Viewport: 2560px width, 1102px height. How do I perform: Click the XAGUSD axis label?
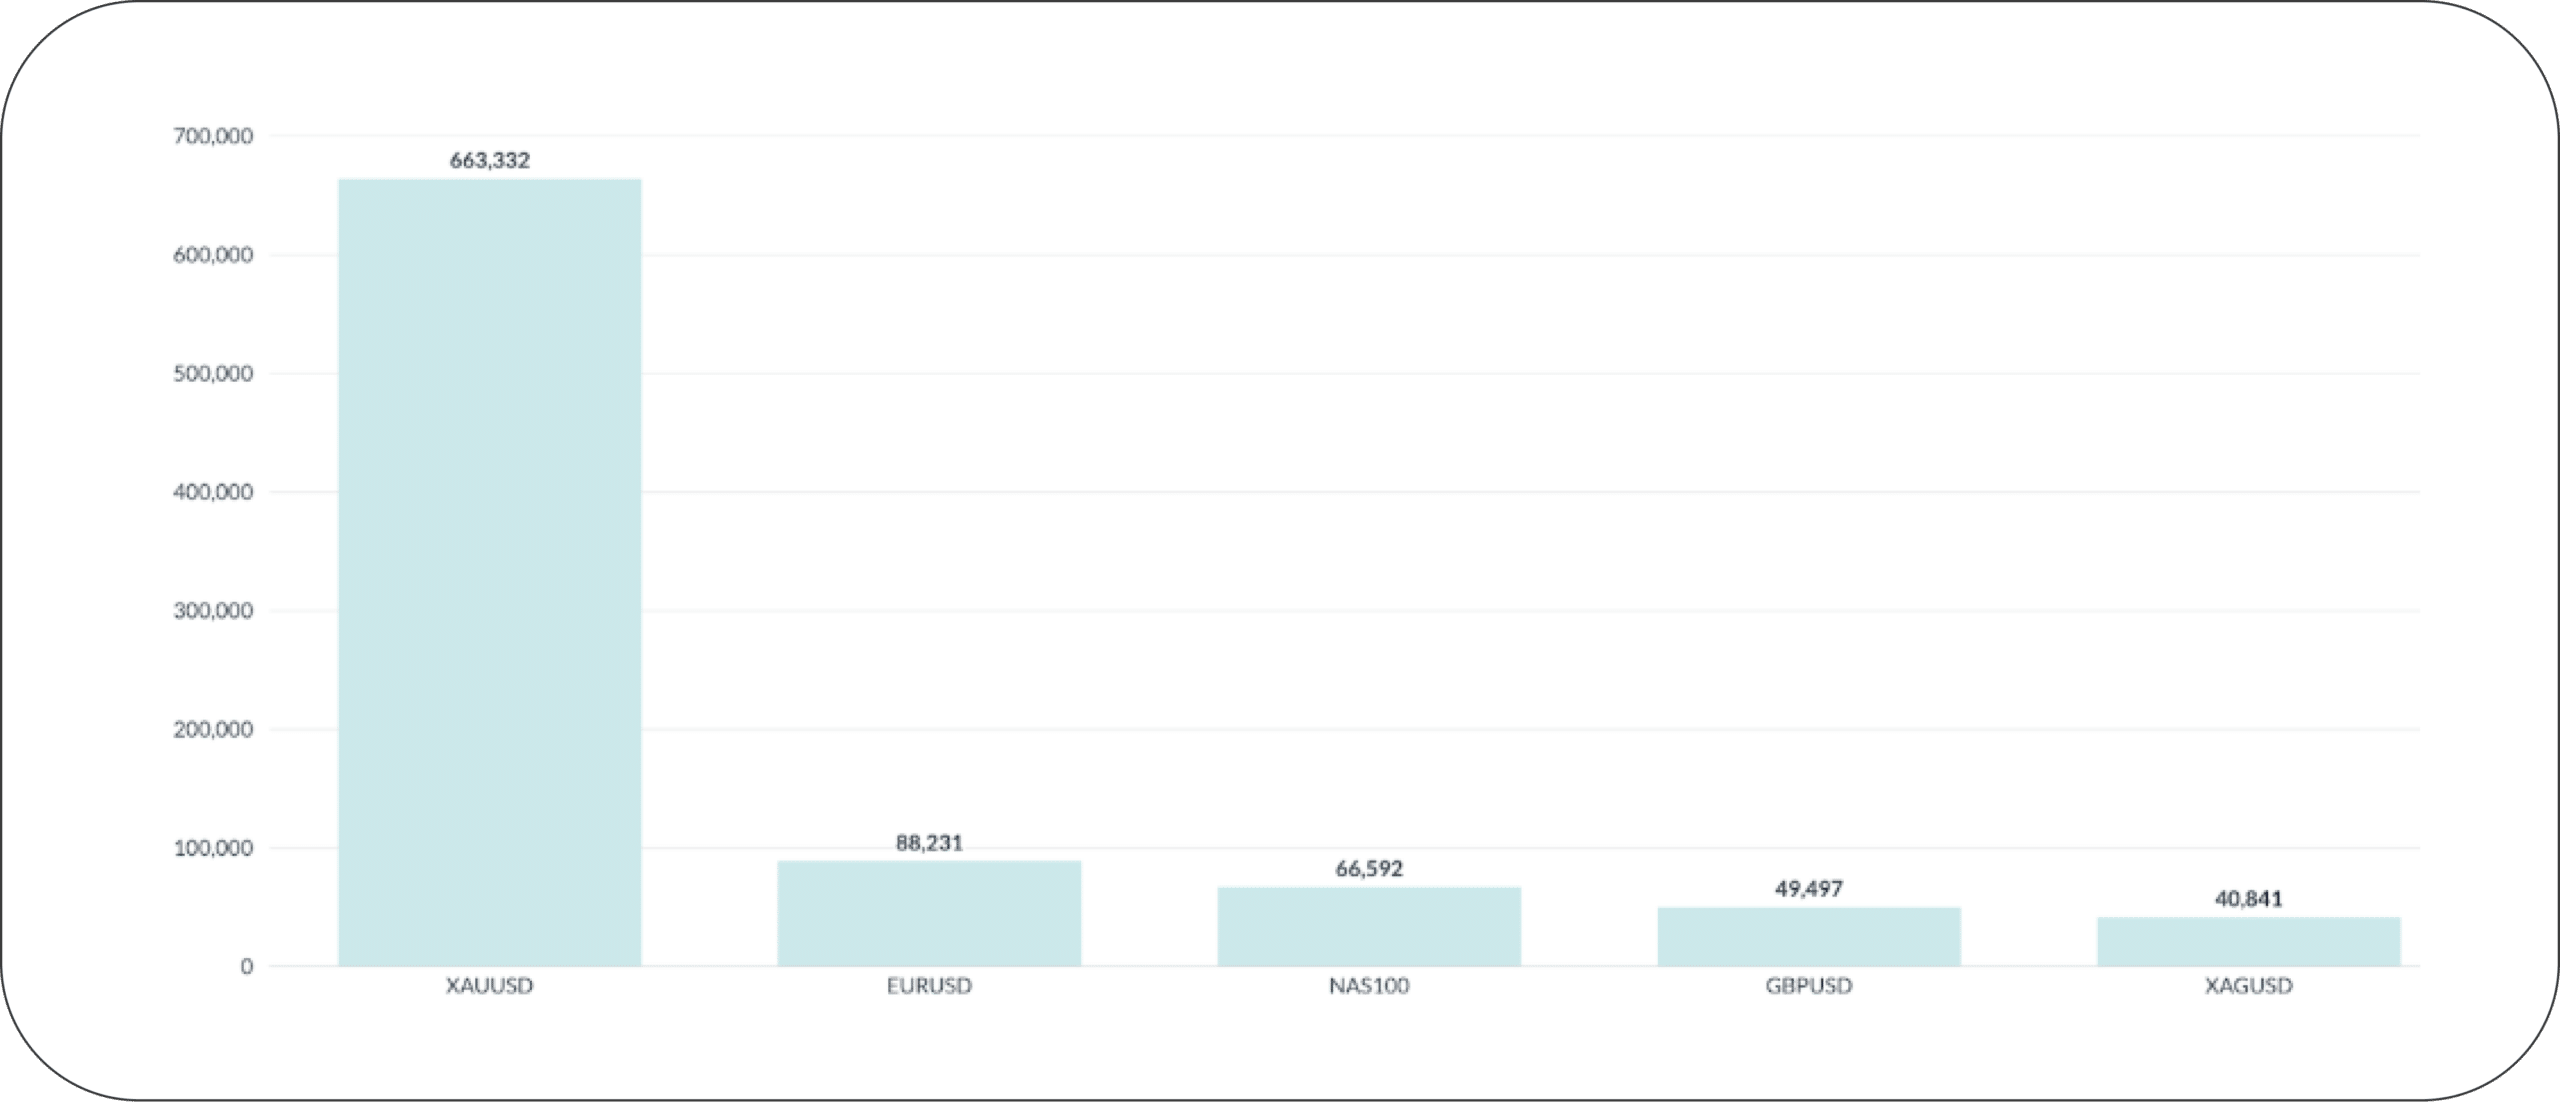tap(2248, 986)
